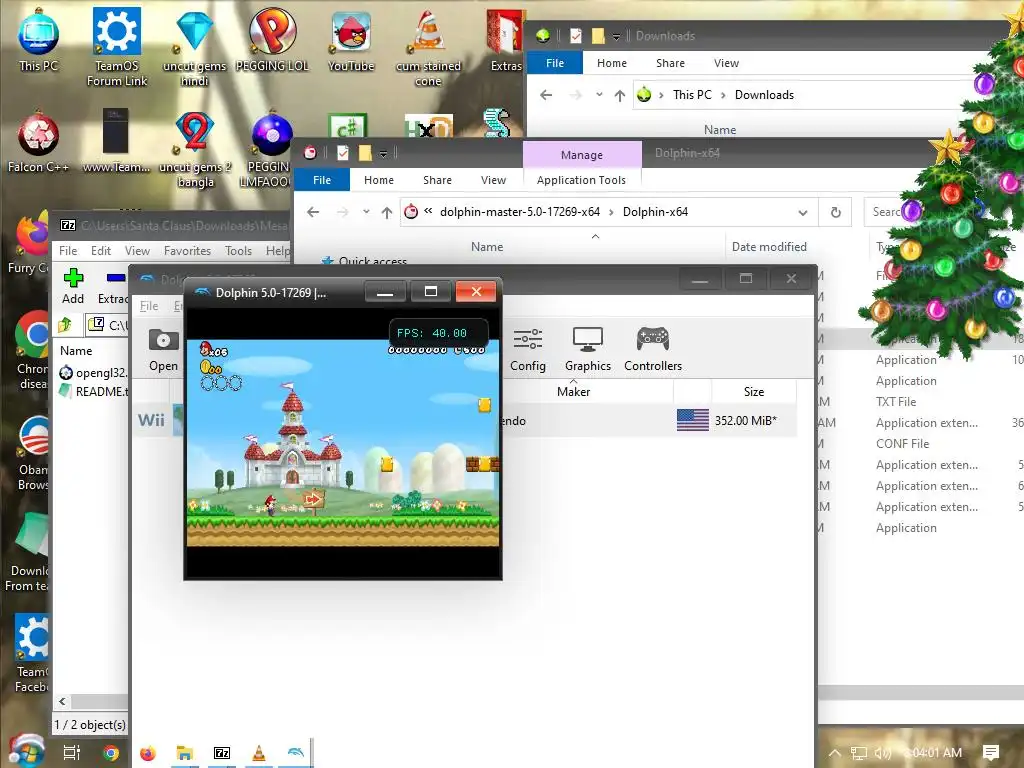Open File tab in Dolphin-x64 Explorer
Image resolution: width=1024 pixels, height=768 pixels.
tap(322, 180)
